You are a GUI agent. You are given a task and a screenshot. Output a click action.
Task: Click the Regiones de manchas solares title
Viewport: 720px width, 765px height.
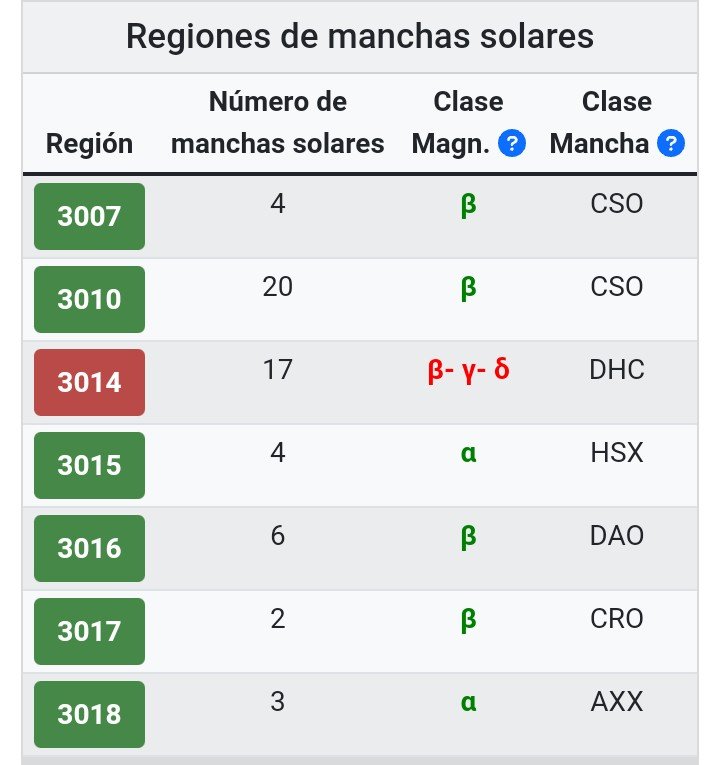pyautogui.click(x=360, y=36)
